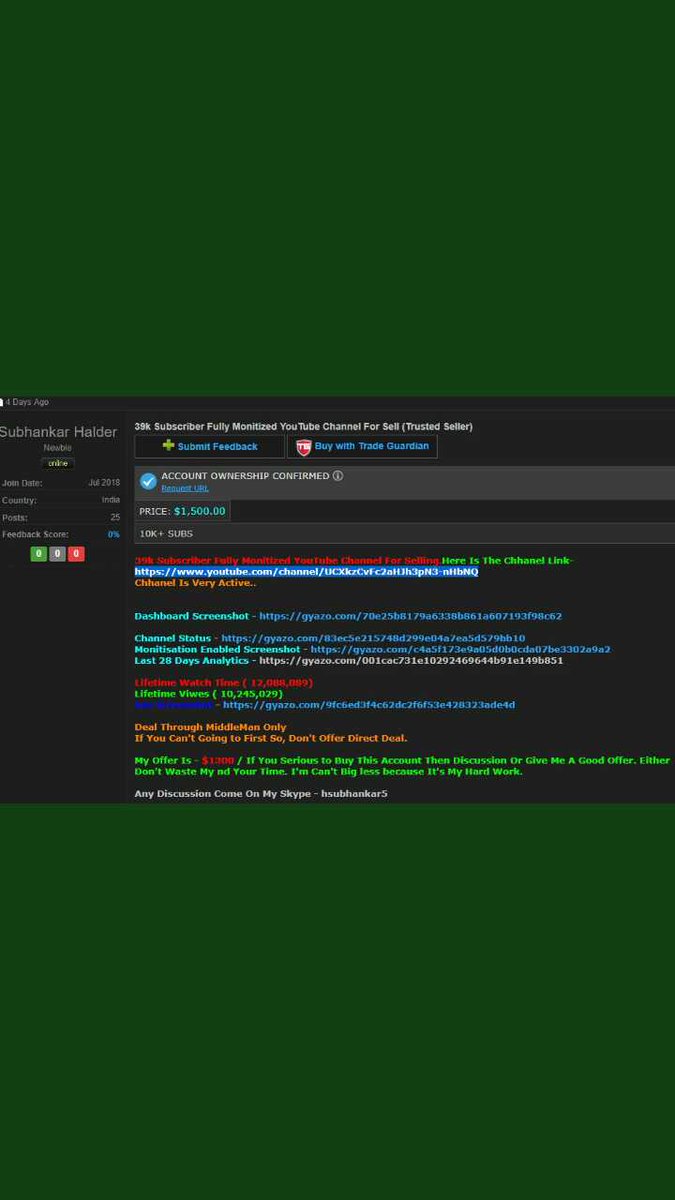Click the thread title '39k Subscriber Fully Monitized'
675x1200 pixels.
[303, 426]
